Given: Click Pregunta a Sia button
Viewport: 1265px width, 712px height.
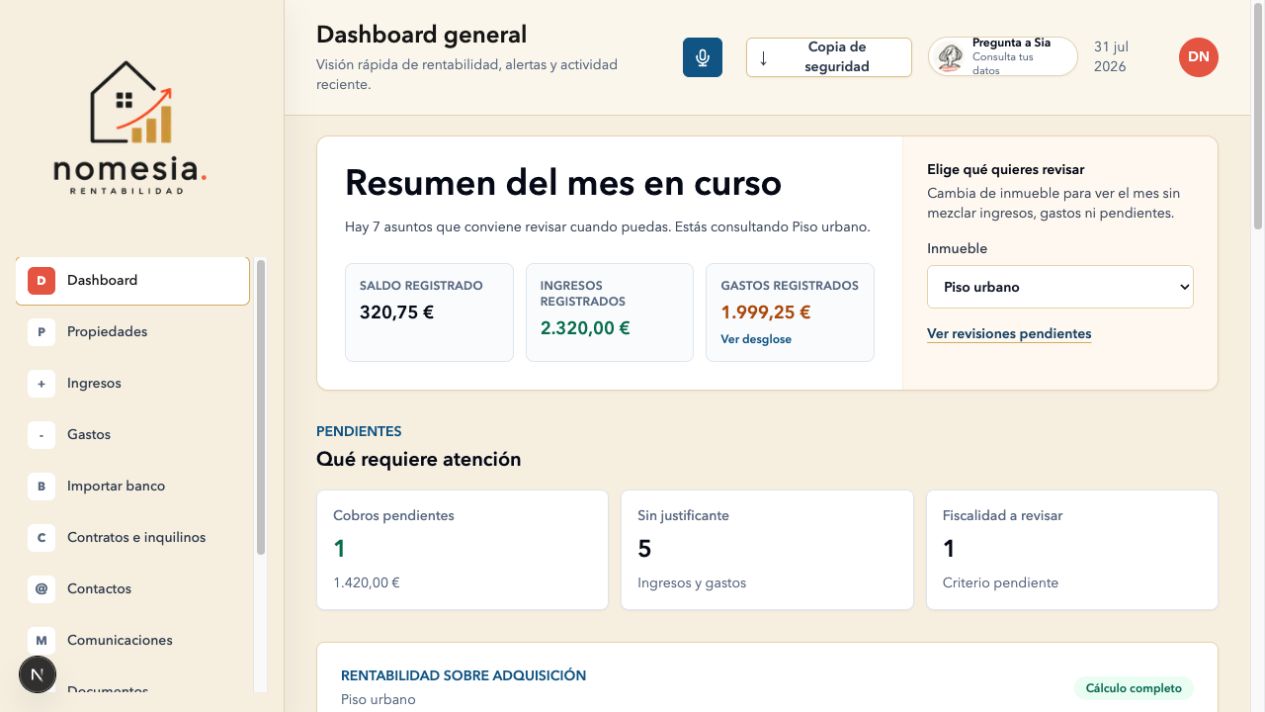Looking at the screenshot, I should pos(1003,57).
